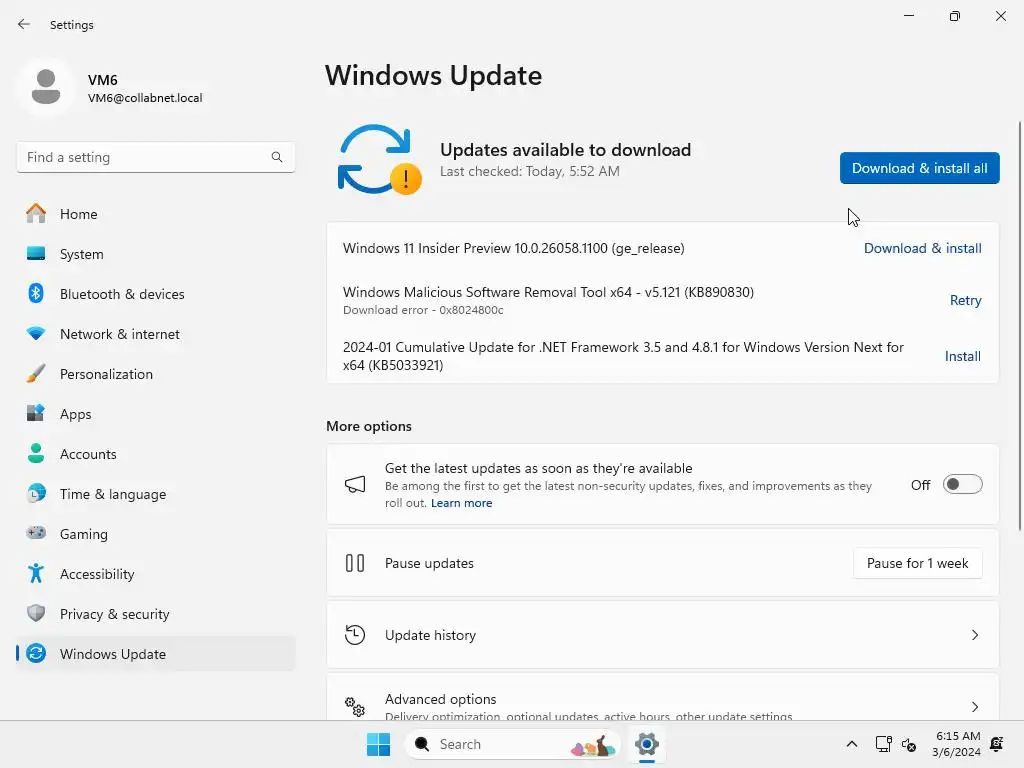Click Download error - 0x8024800c text
The image size is (1024, 768).
pos(423,310)
